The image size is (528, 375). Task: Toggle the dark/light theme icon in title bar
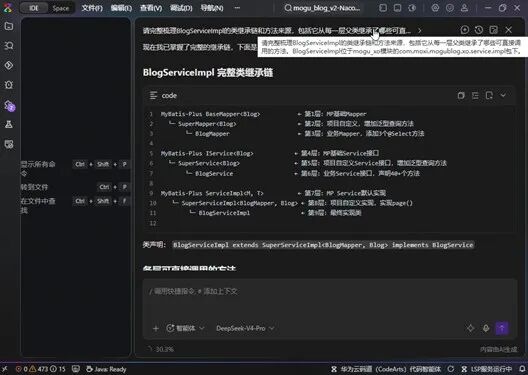click(x=412, y=8)
